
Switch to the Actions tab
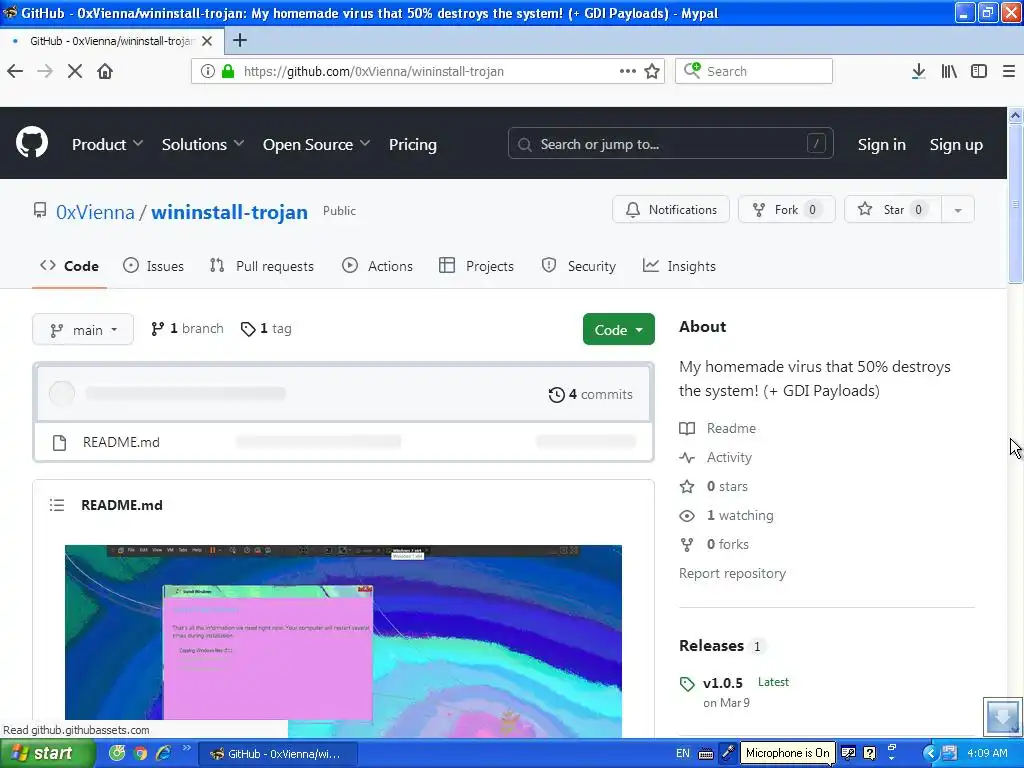point(377,266)
